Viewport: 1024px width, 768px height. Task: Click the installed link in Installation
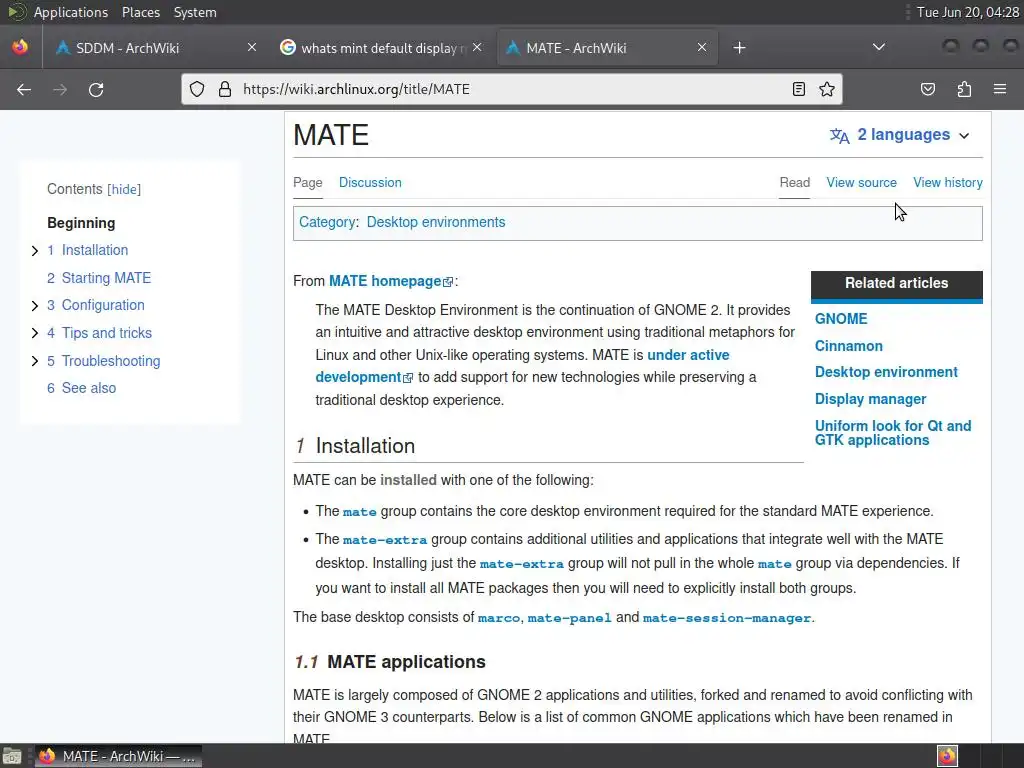point(408,480)
